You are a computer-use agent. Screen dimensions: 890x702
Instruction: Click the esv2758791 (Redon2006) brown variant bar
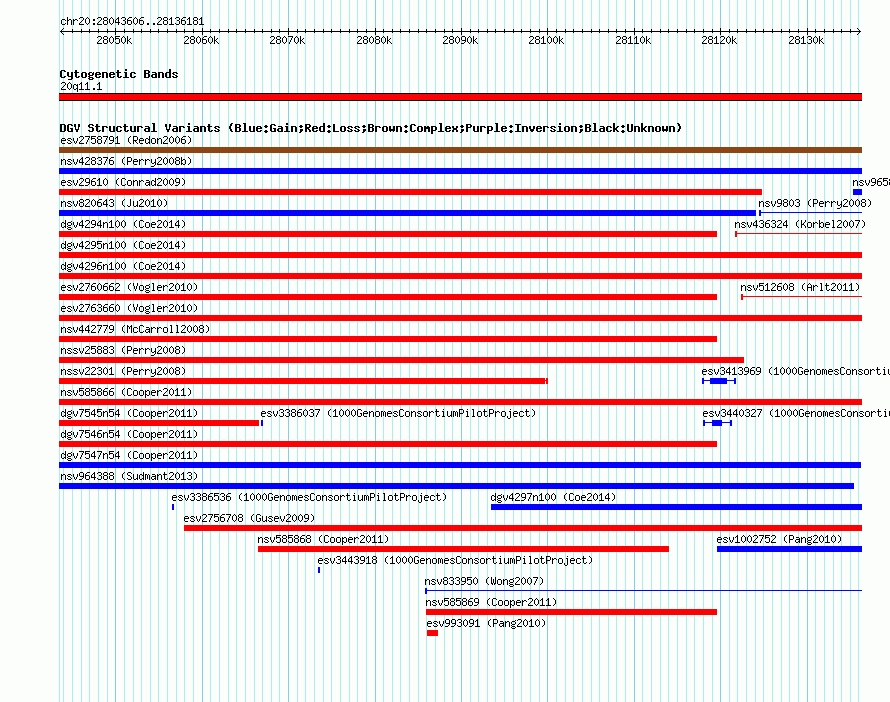(x=460, y=150)
